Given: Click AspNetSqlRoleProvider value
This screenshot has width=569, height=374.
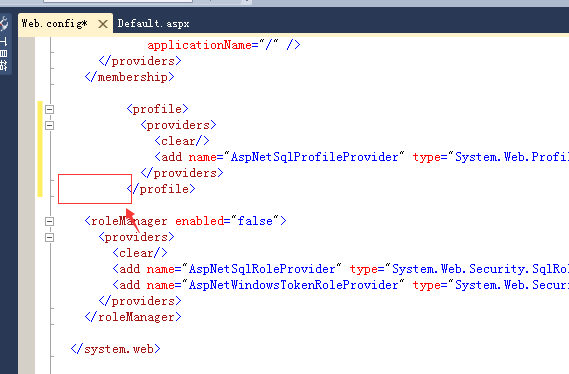Looking at the screenshot, I should tap(262, 269).
